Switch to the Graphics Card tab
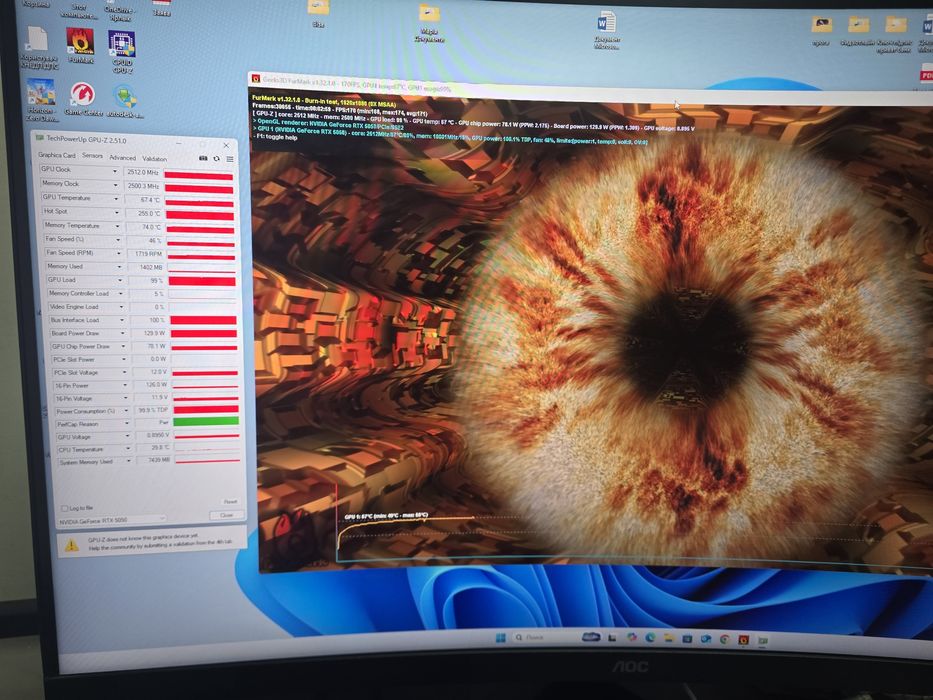This screenshot has height=700, width=933. tap(57, 155)
